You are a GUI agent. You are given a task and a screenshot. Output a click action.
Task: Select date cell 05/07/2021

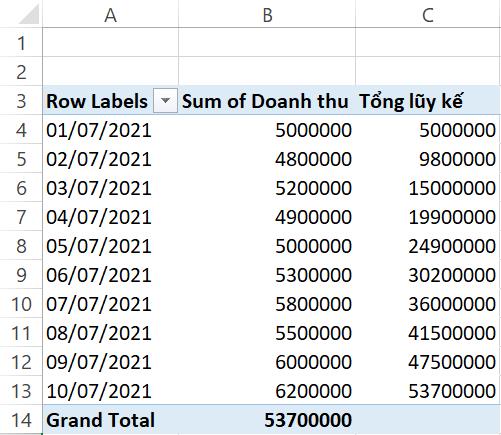pos(110,246)
